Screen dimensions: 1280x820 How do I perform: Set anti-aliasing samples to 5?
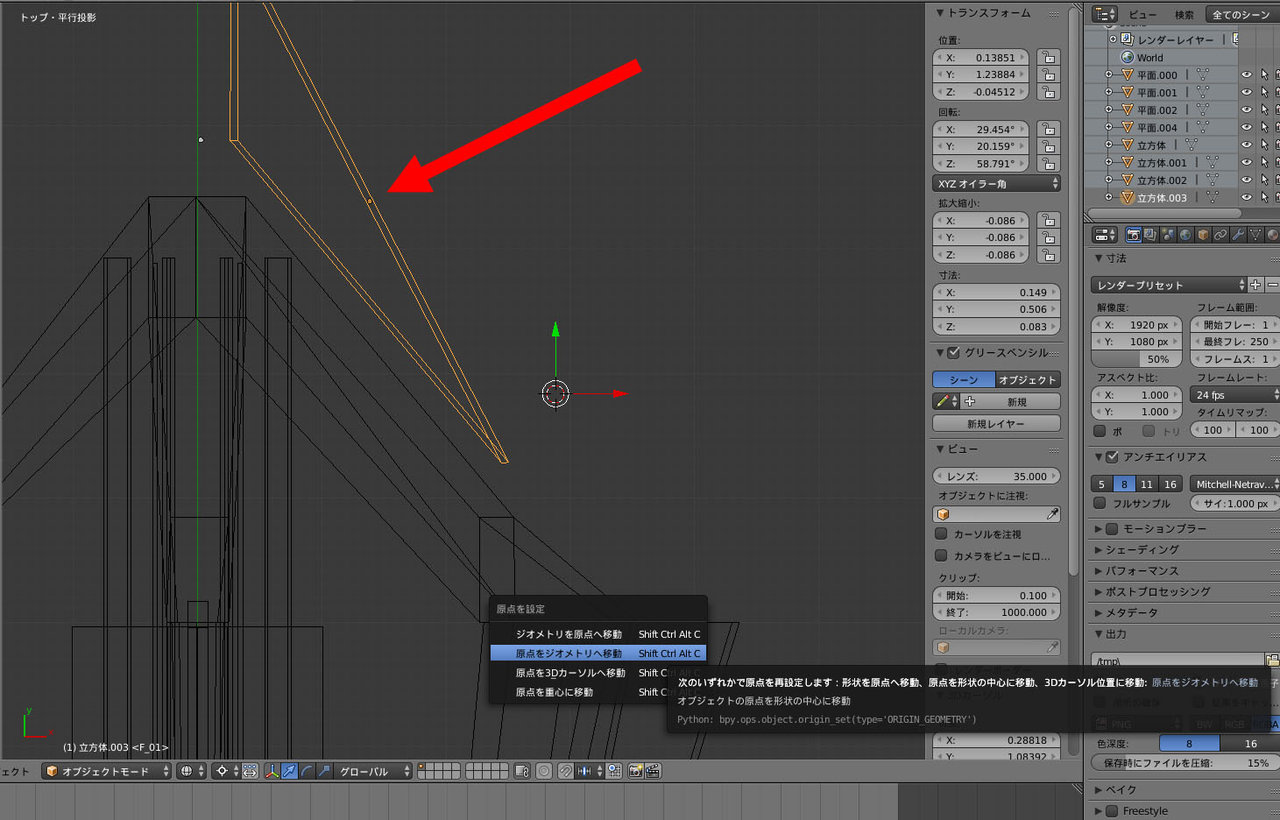[x=1102, y=484]
